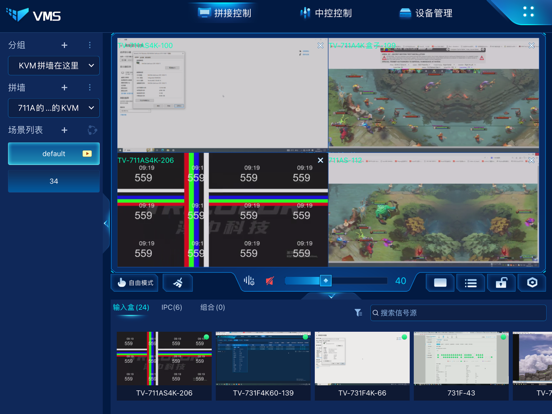Click volume value 40

400,281
